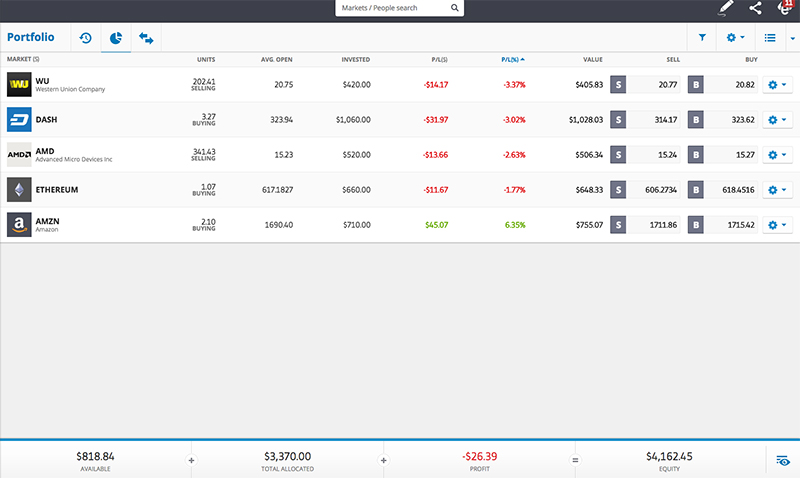The image size is (800, 478).
Task: Click the WU loss percentage -3.37%
Action: click(514, 85)
